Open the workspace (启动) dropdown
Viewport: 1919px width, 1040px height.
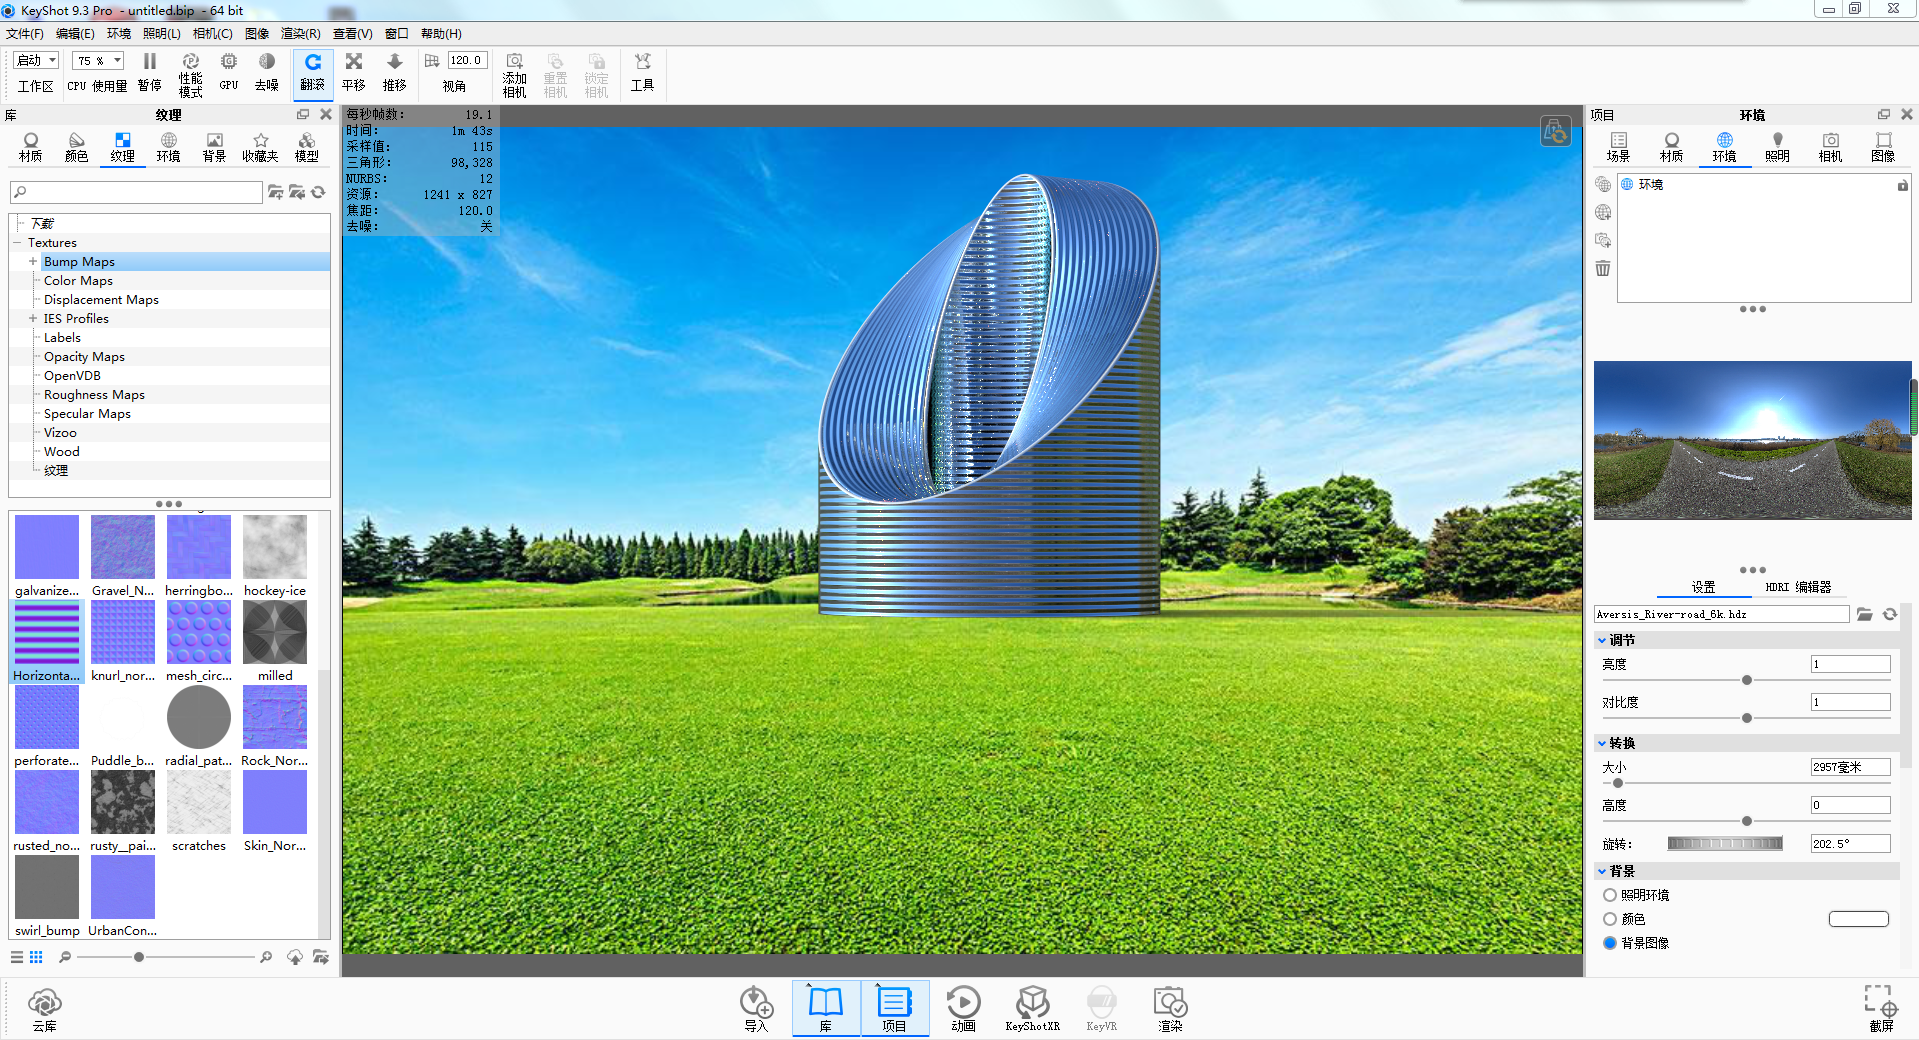coord(37,61)
